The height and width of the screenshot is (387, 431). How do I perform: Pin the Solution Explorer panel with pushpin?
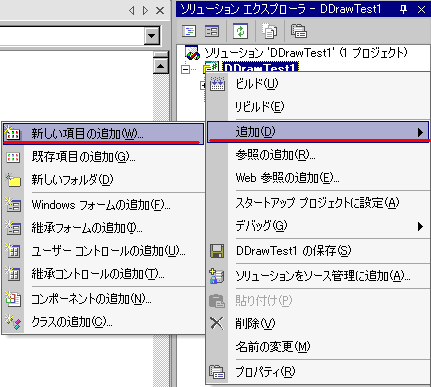(x=404, y=10)
